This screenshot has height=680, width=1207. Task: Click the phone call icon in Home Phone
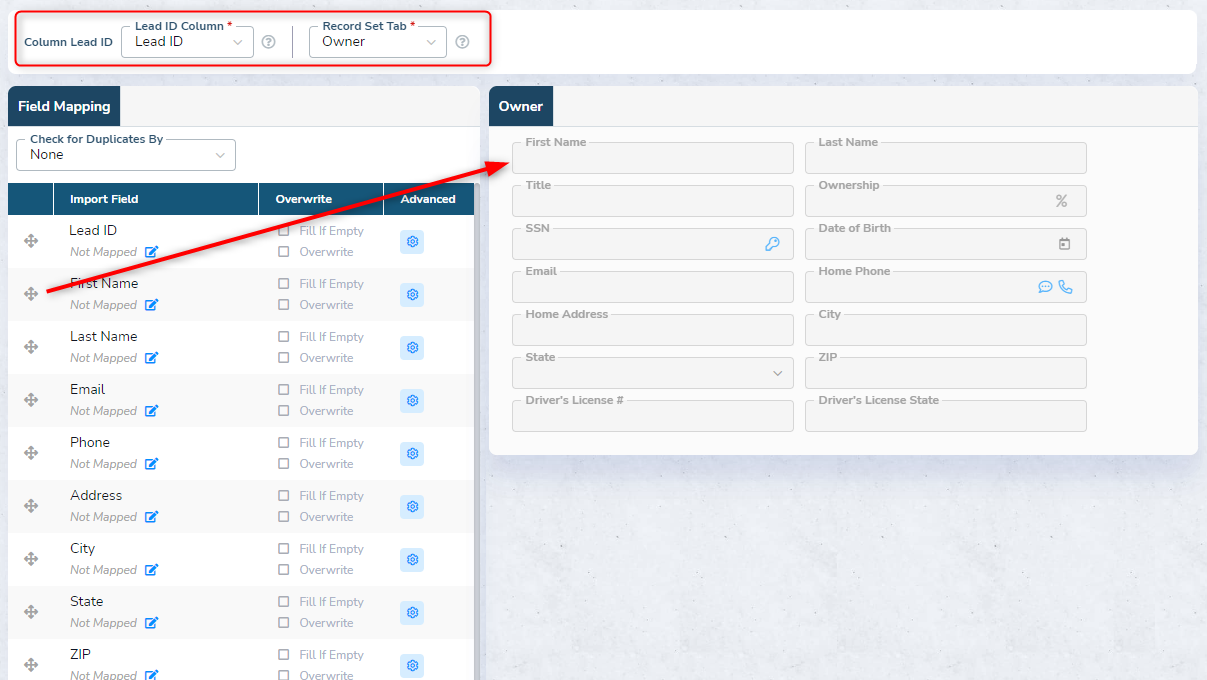[x=1066, y=287]
